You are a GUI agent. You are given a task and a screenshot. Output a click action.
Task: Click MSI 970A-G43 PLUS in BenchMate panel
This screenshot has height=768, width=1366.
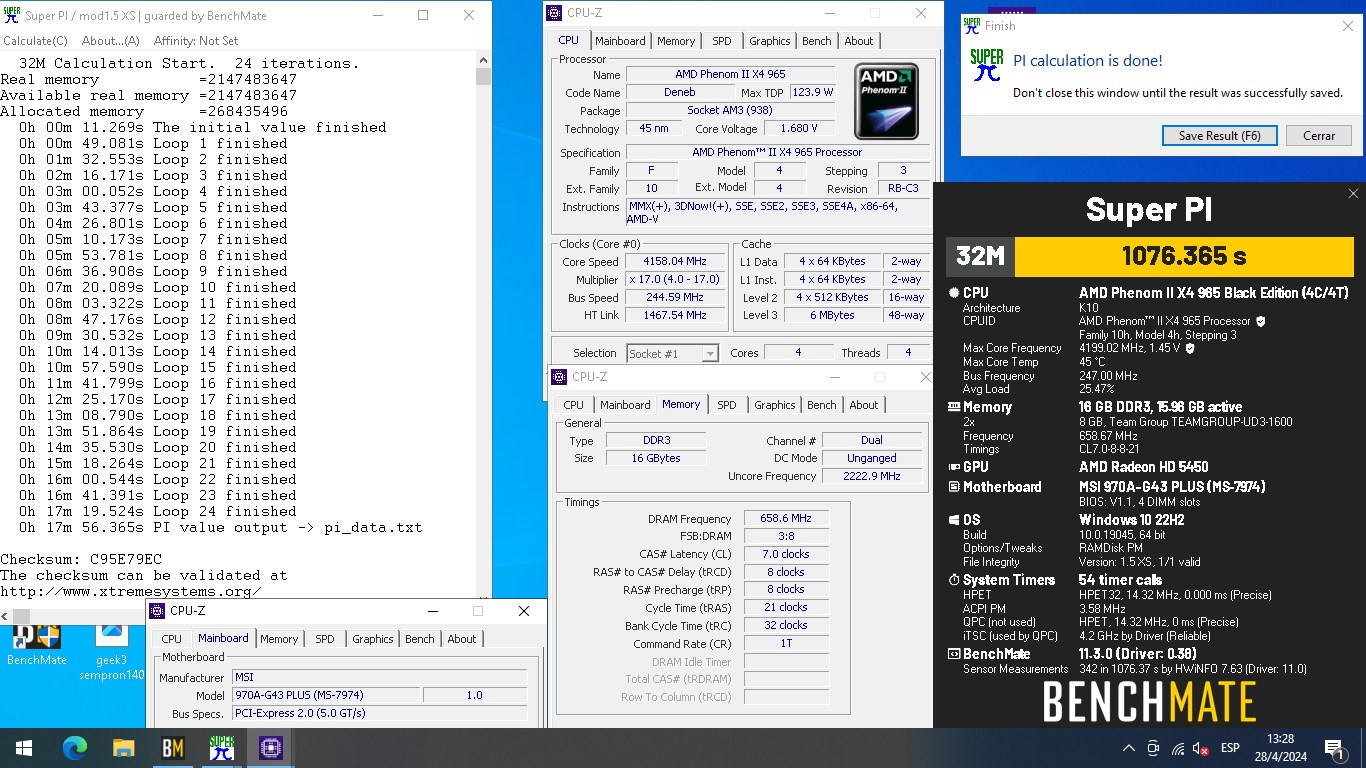pyautogui.click(x=1172, y=487)
